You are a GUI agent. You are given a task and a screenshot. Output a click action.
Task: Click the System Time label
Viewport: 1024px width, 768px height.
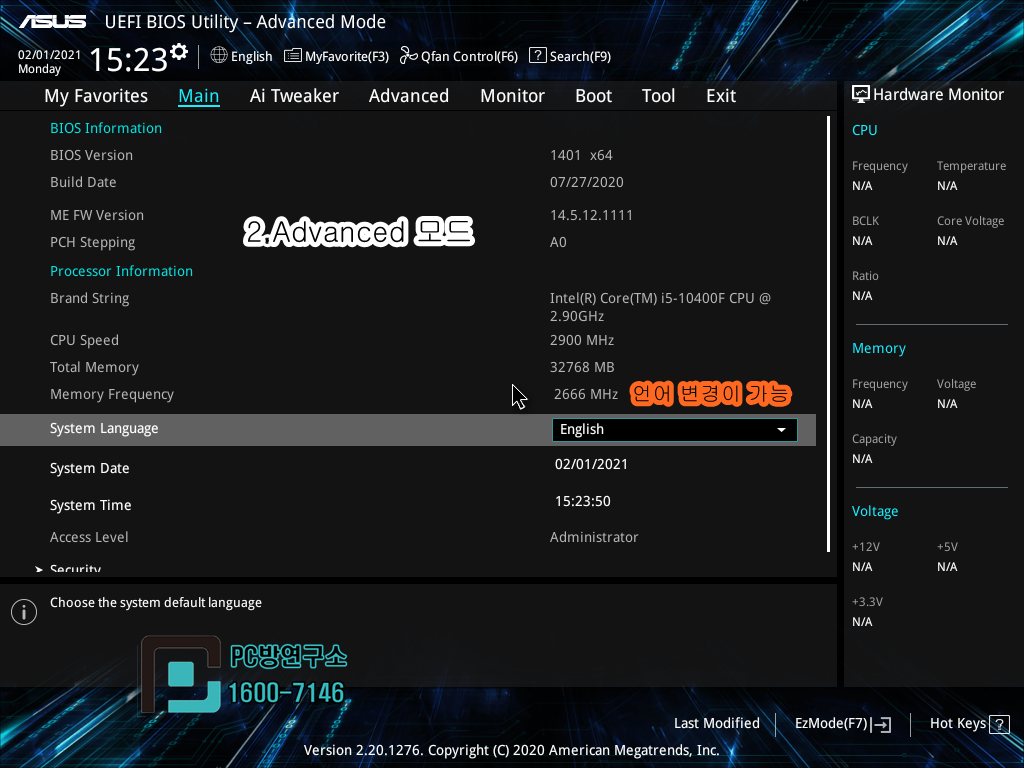pos(90,505)
